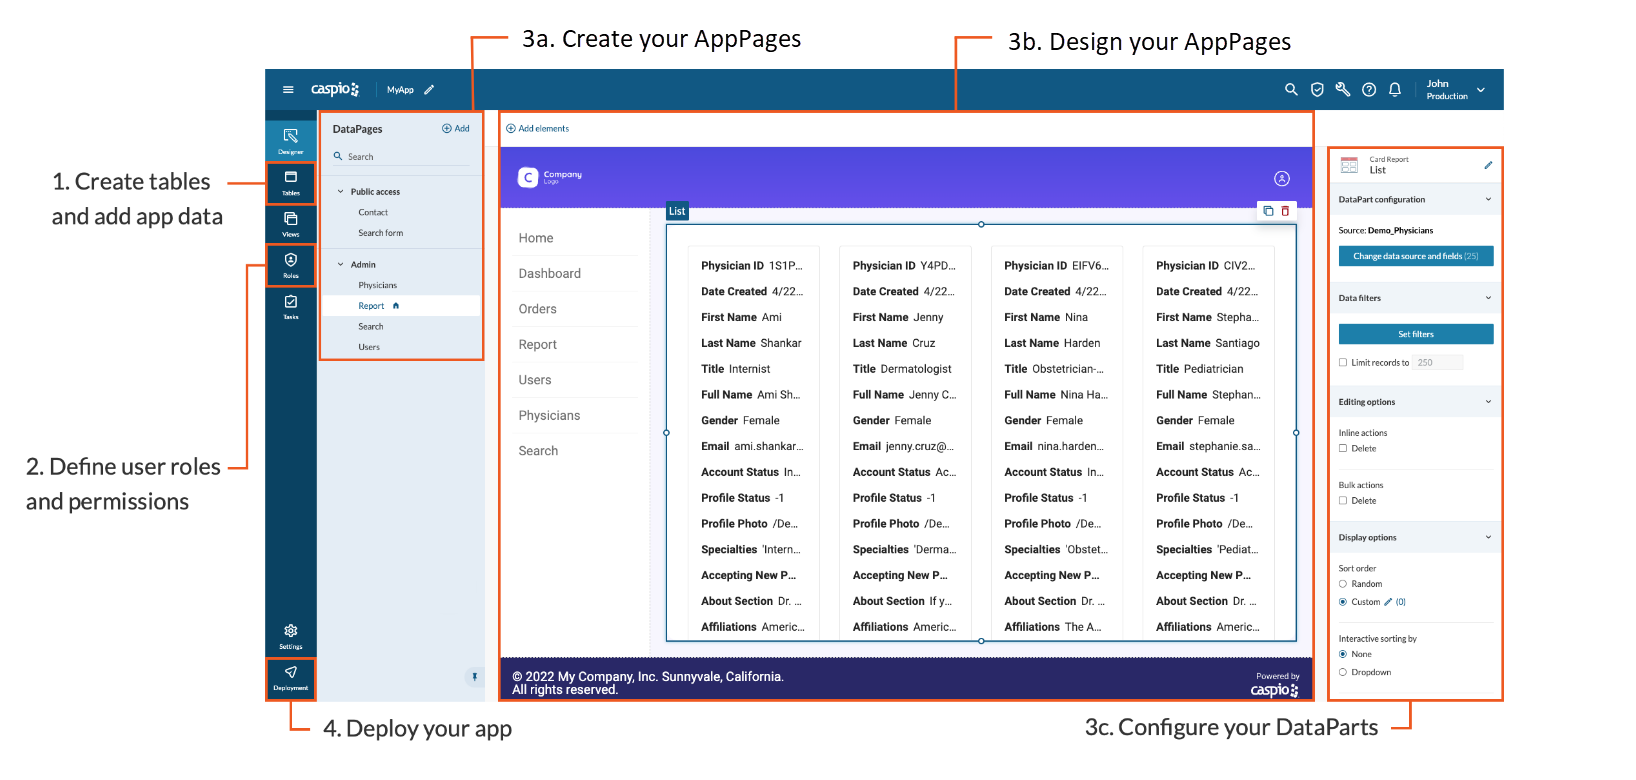Edit MyApp name with pencil icon
This screenshot has height=780, width=1636.
click(429, 90)
